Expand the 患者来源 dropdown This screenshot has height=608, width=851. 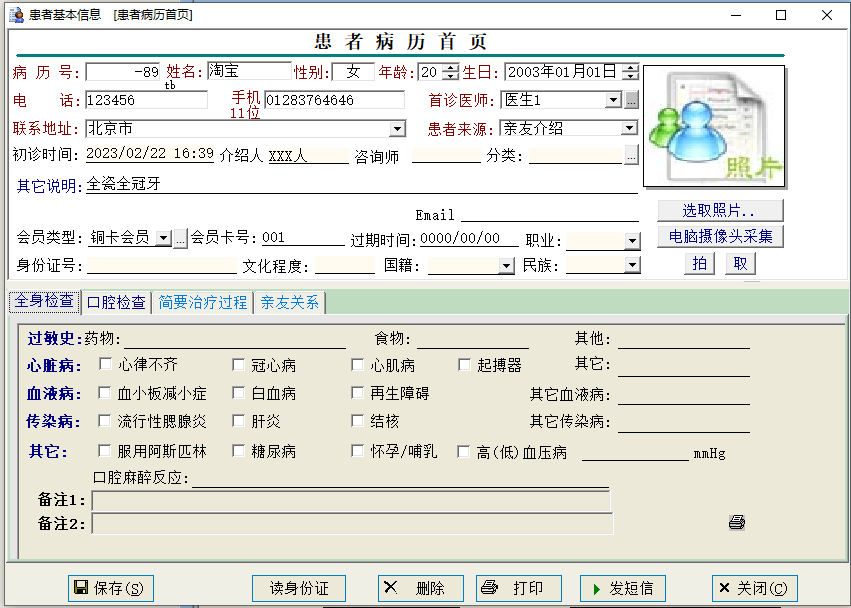tap(629, 128)
